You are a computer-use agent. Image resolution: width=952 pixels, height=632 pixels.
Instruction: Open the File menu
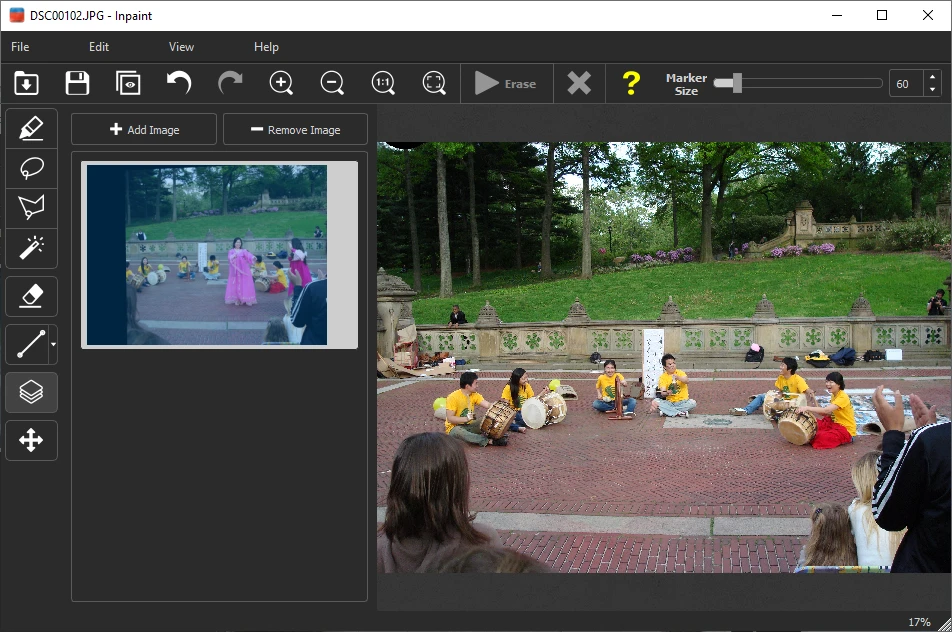click(x=20, y=47)
